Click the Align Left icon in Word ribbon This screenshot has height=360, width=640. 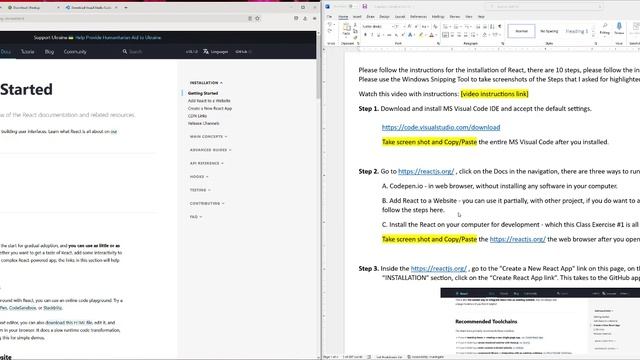click(446, 35)
